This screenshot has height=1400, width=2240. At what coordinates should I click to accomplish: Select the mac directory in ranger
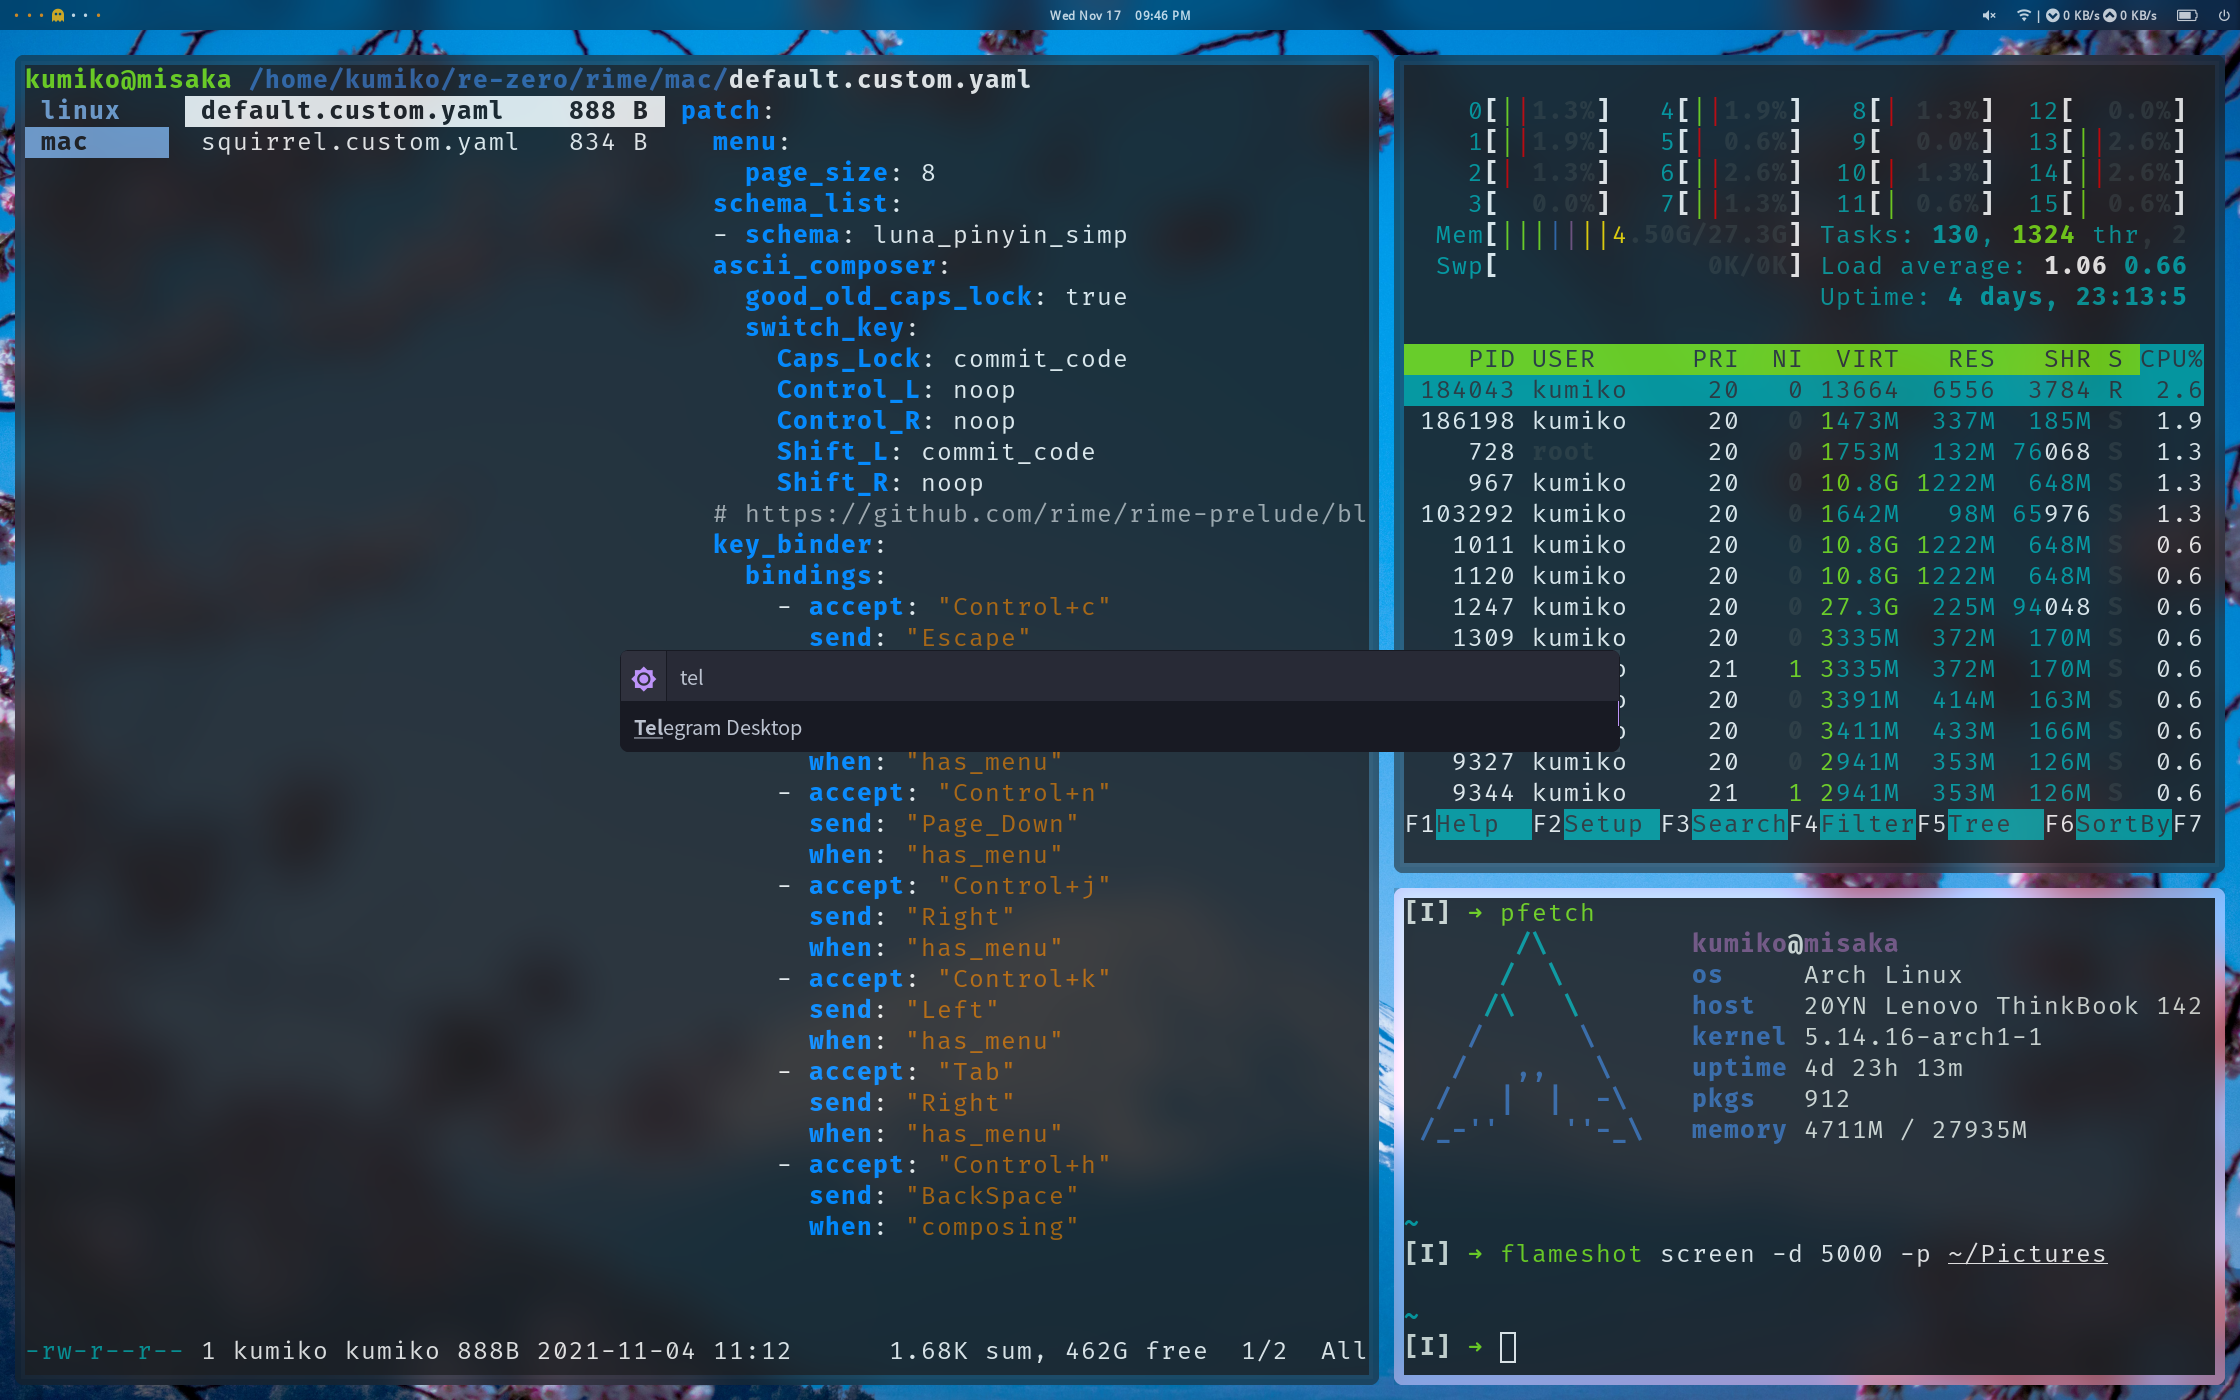[64, 142]
